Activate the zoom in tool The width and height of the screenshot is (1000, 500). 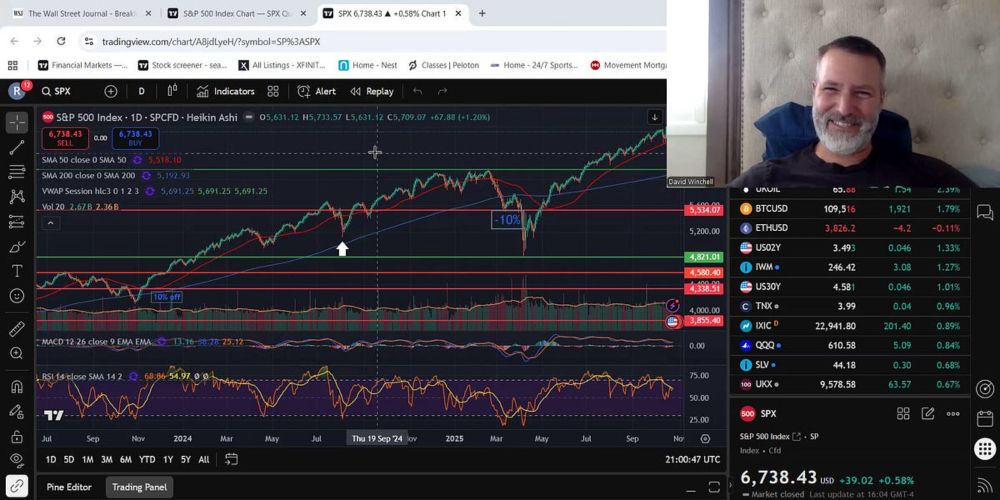(17, 353)
